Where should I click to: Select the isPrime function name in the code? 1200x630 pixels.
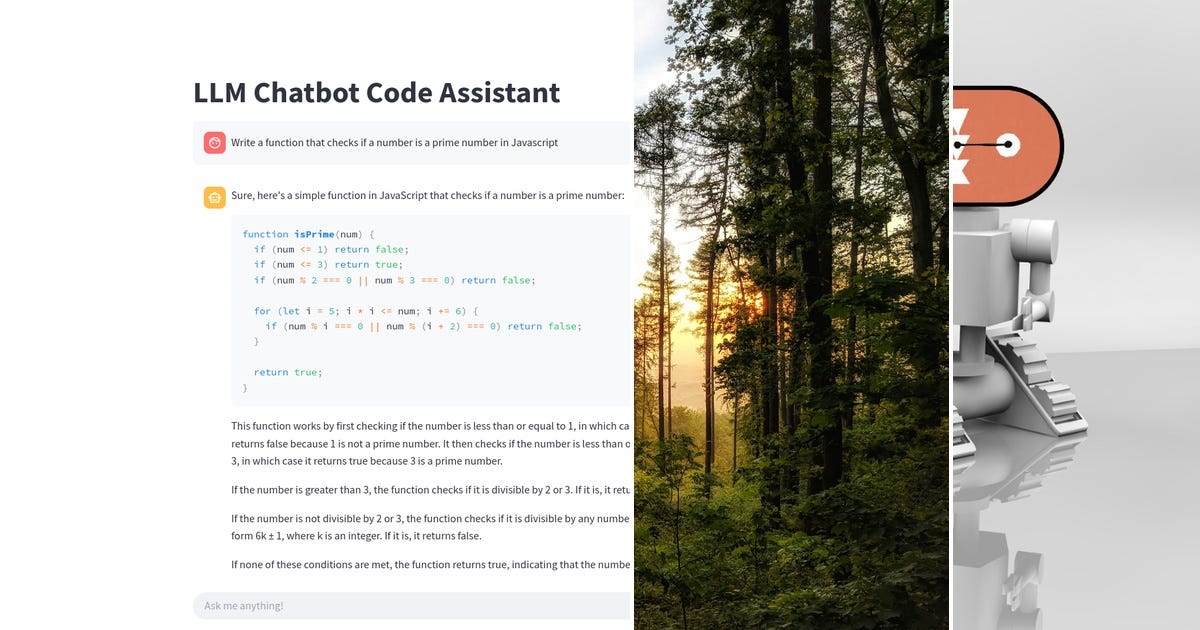click(x=313, y=233)
